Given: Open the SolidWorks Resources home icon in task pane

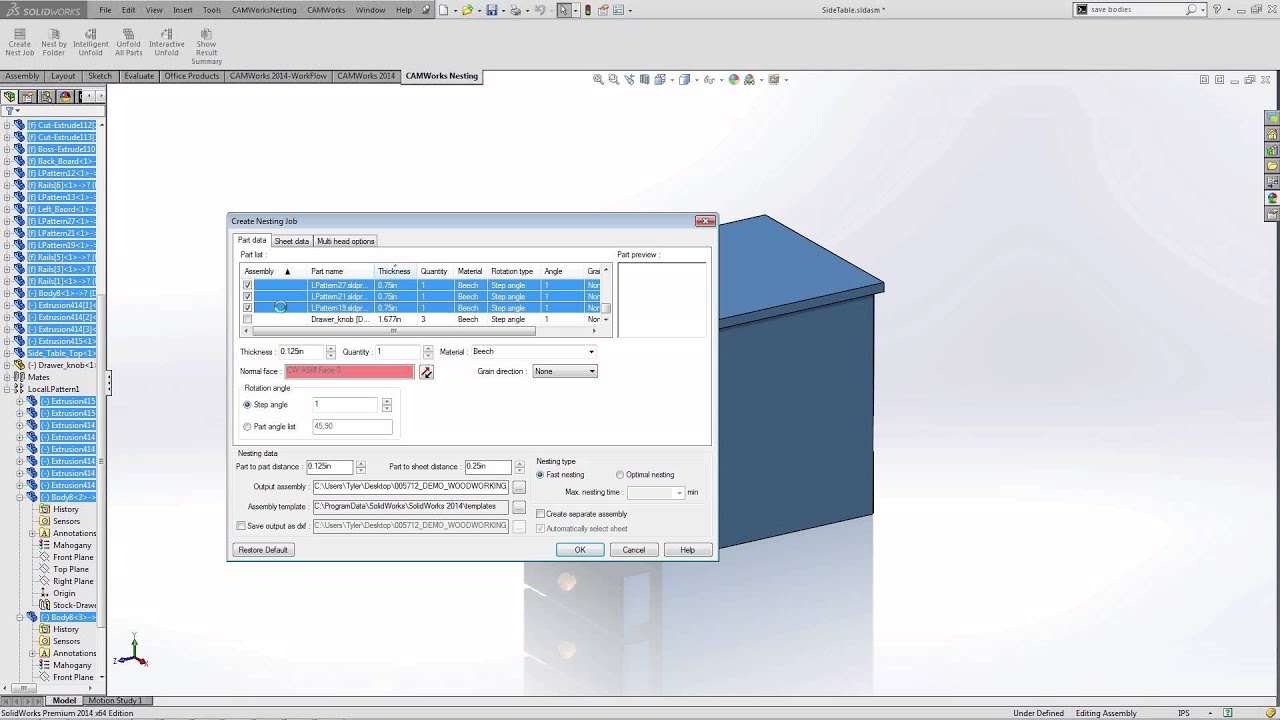Looking at the screenshot, I should click(1272, 134).
